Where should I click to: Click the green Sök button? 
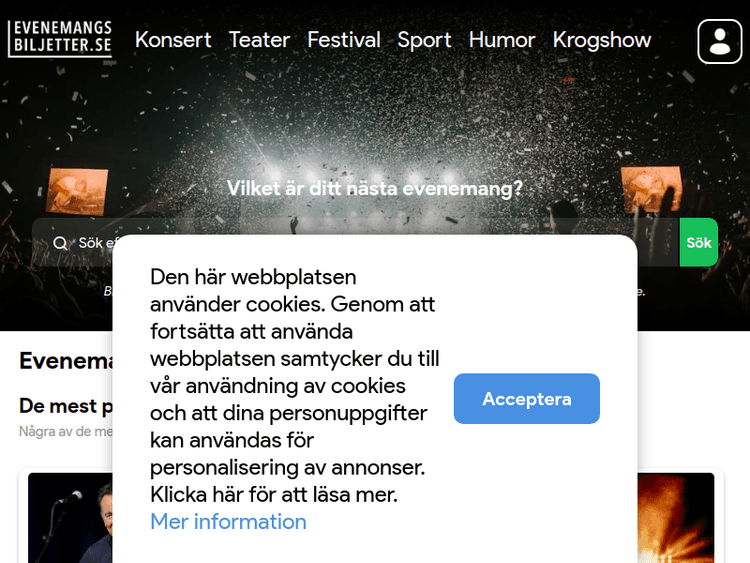tap(698, 243)
